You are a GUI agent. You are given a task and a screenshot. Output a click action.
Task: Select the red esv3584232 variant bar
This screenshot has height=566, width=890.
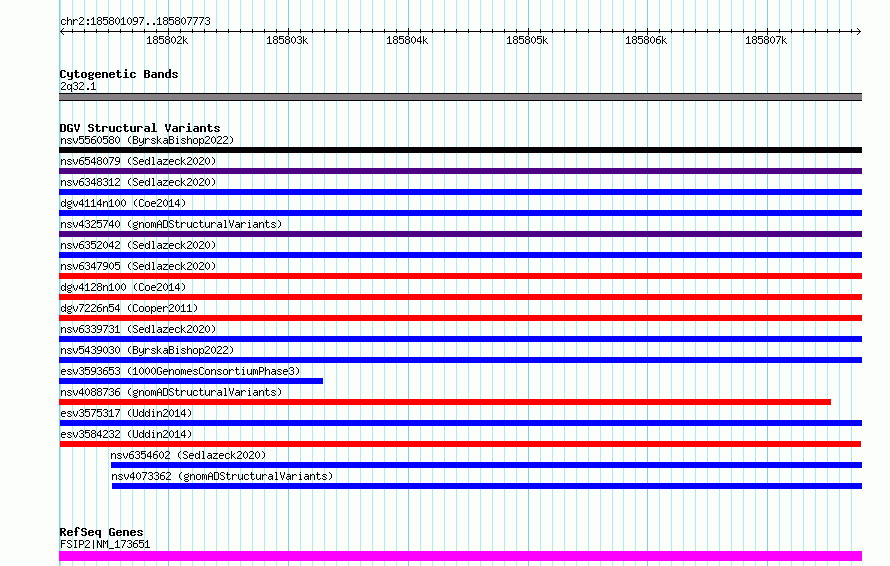tap(460, 444)
